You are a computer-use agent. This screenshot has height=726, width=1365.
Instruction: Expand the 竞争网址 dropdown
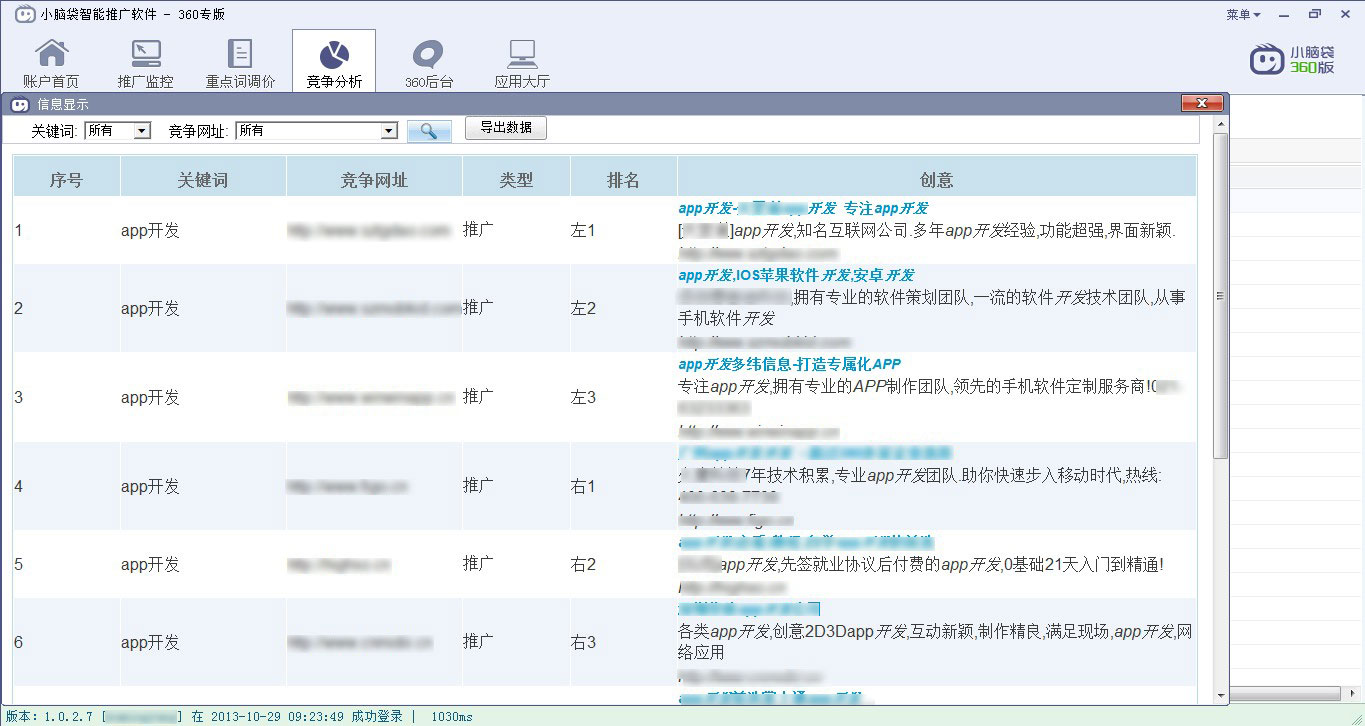point(389,131)
